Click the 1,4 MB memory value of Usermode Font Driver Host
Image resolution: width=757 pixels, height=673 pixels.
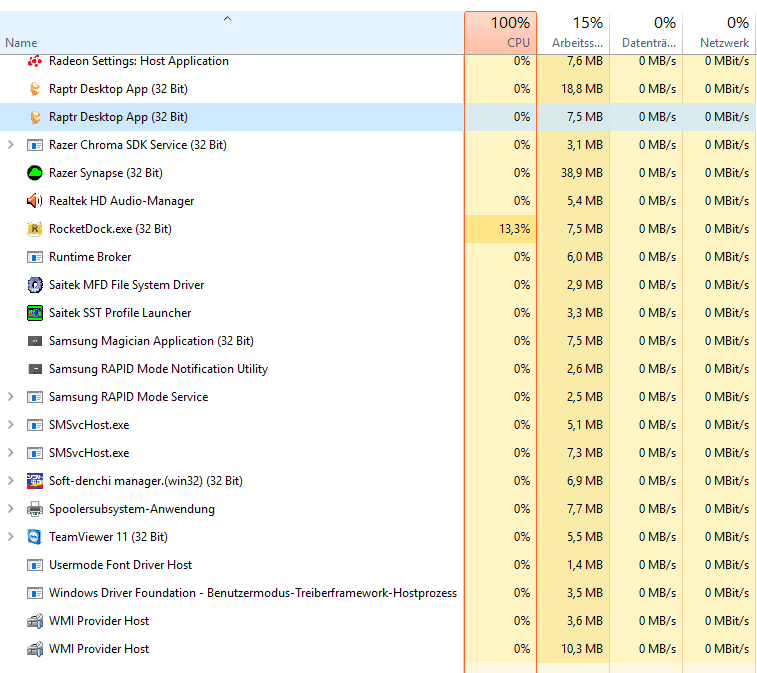pyautogui.click(x=585, y=565)
